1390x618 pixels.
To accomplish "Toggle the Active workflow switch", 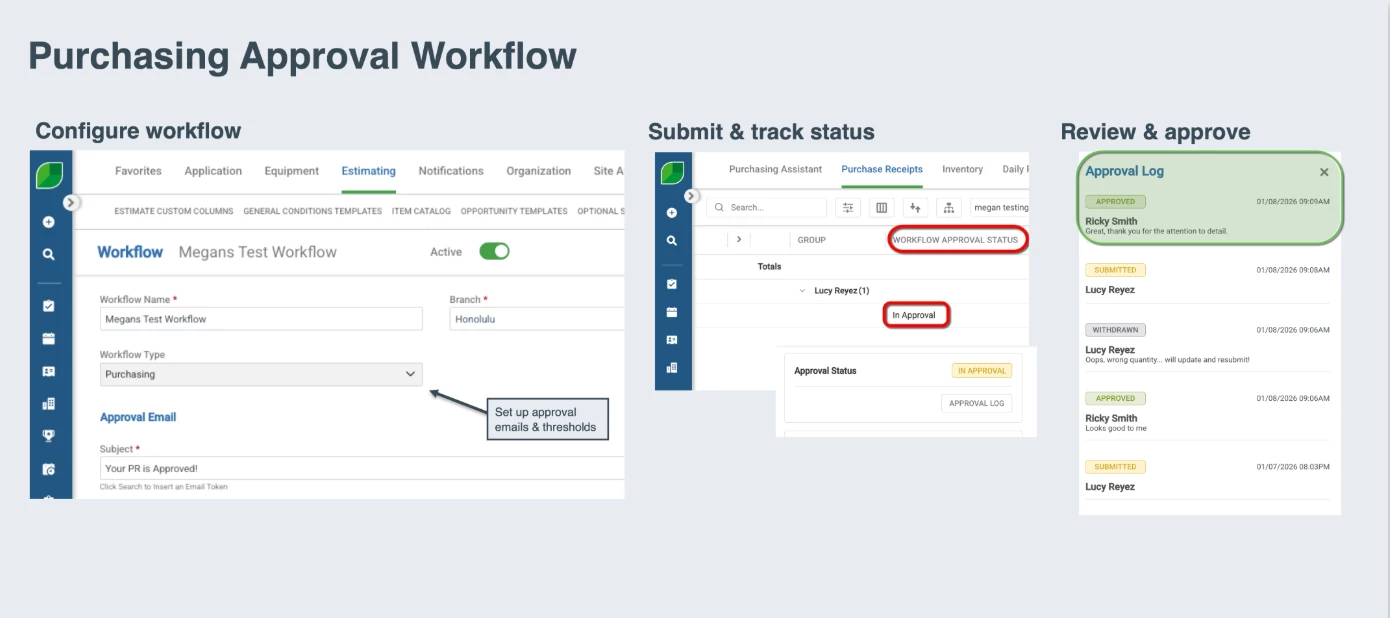I will pos(494,251).
